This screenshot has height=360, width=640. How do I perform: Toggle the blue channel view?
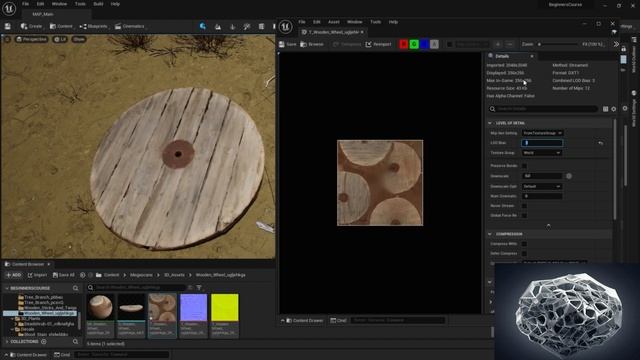pos(424,44)
